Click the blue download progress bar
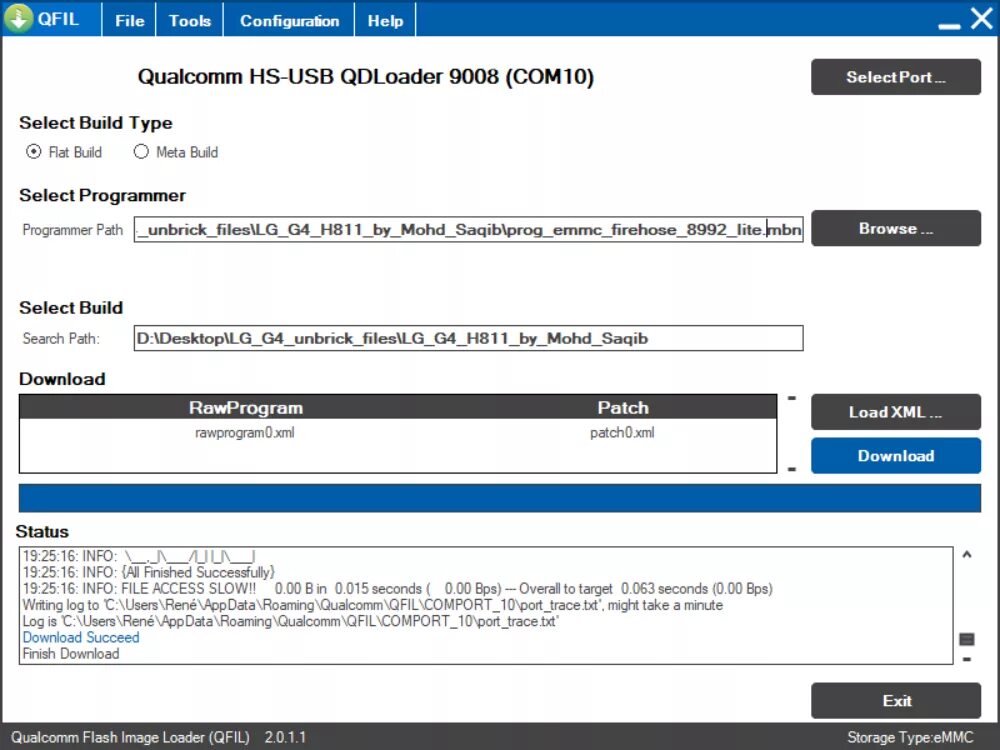 pos(500,498)
